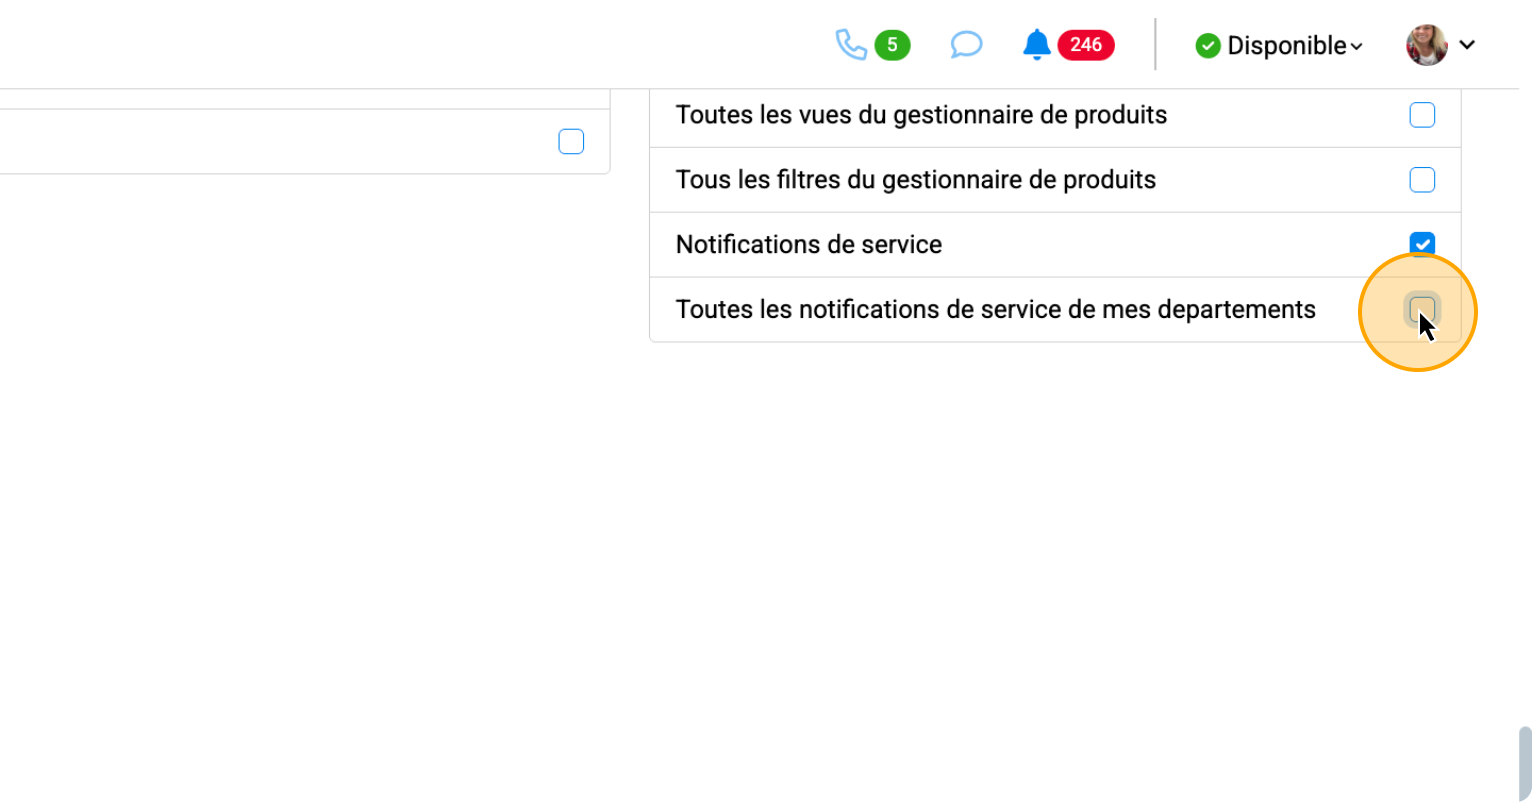Click the vertical scrollbar thumb at right edge
The height and width of the screenshot is (802, 1532).
[1524, 763]
